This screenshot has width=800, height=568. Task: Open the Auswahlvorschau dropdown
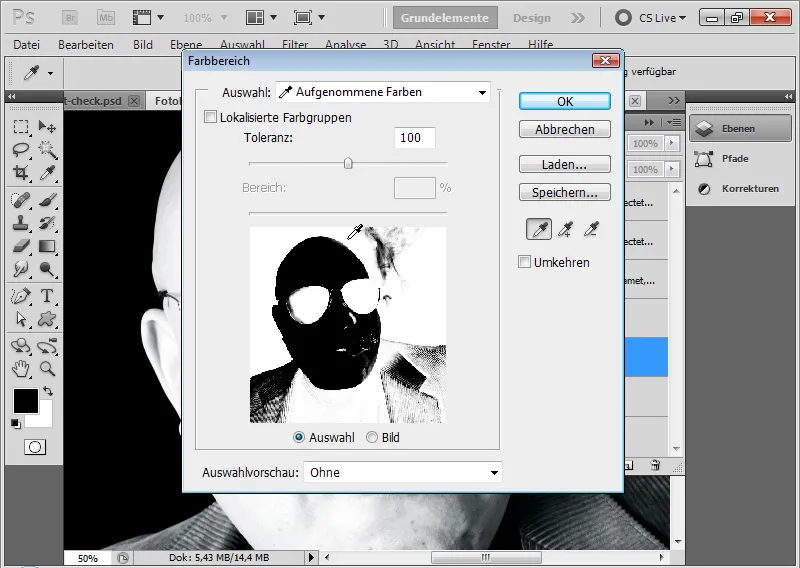coord(403,472)
